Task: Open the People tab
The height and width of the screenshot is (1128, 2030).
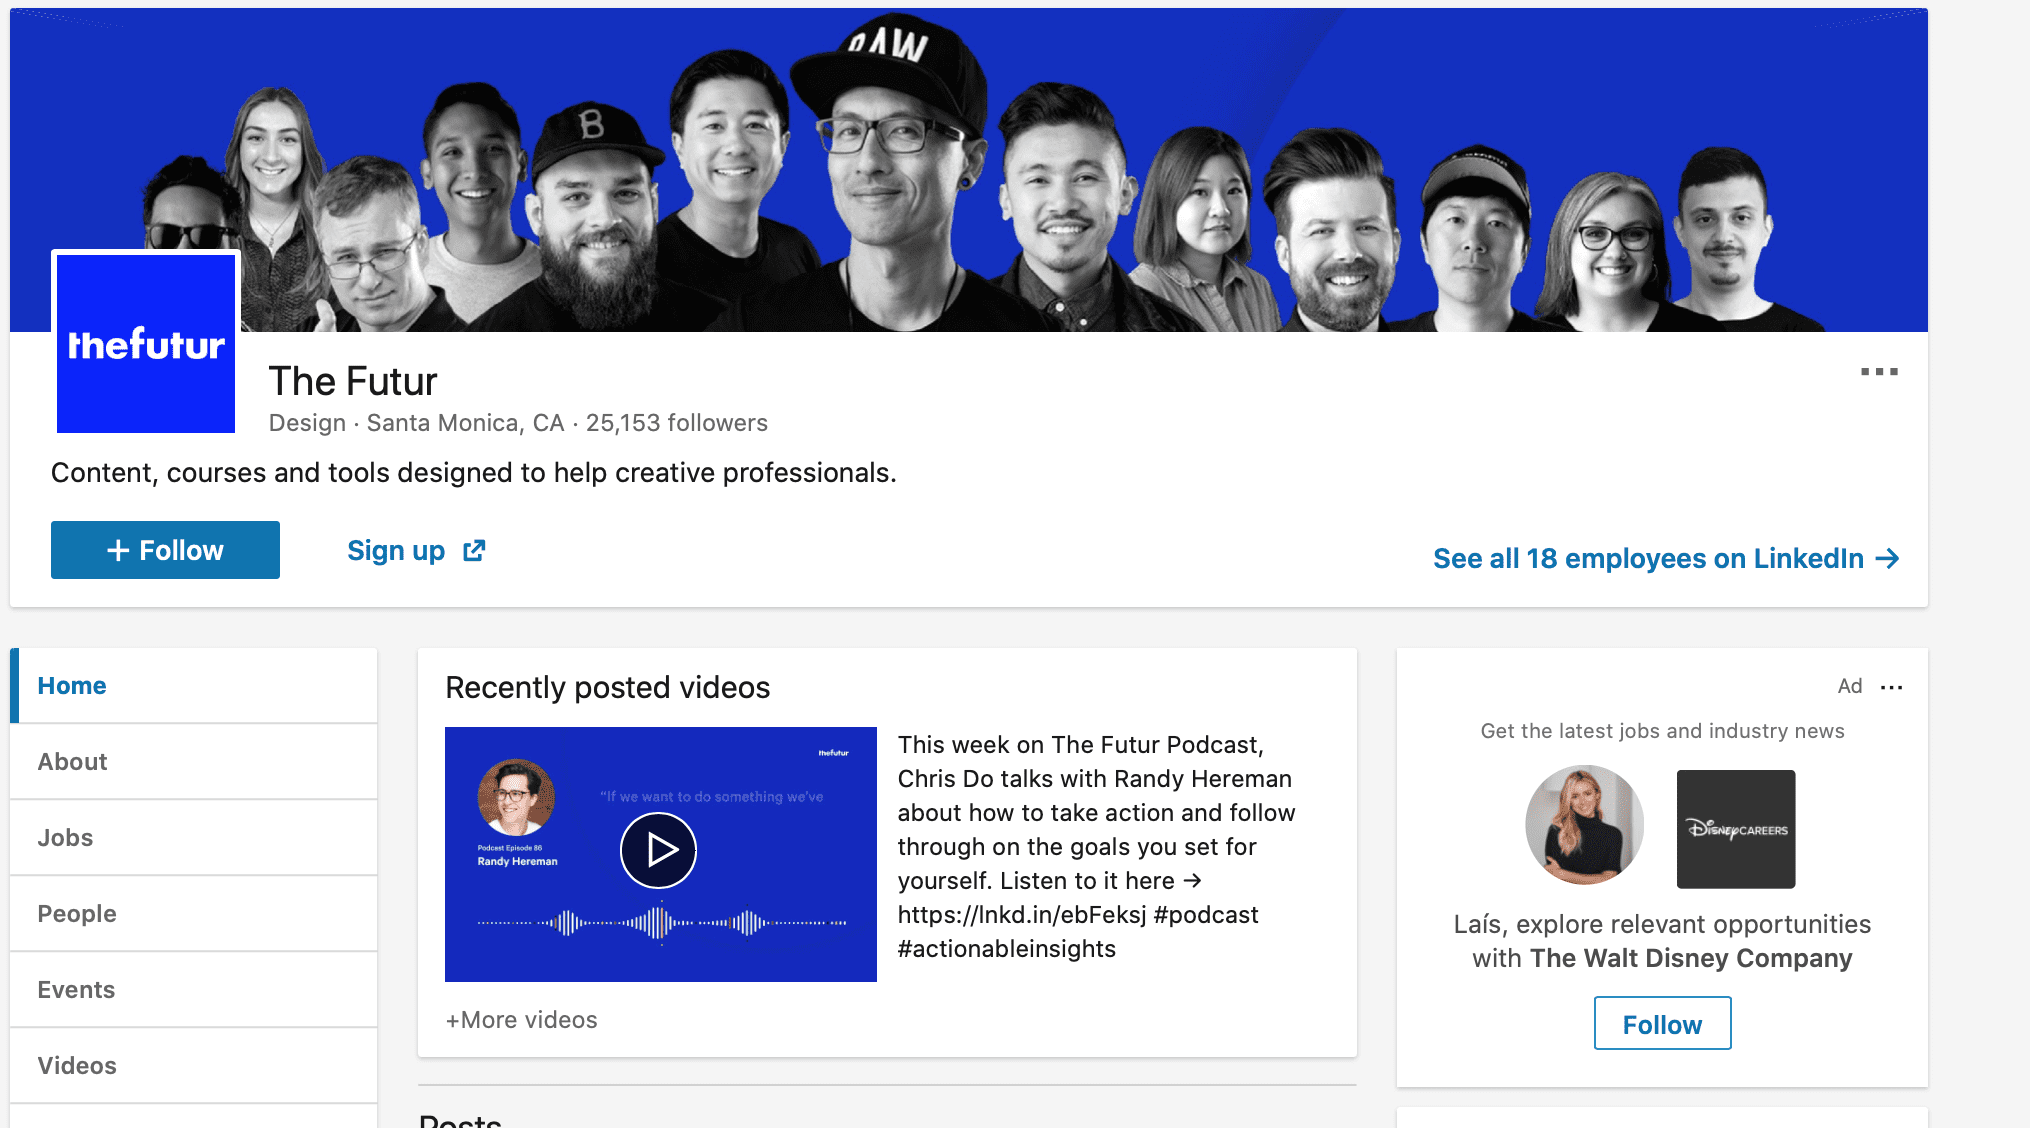Action: pyautogui.click(x=194, y=914)
